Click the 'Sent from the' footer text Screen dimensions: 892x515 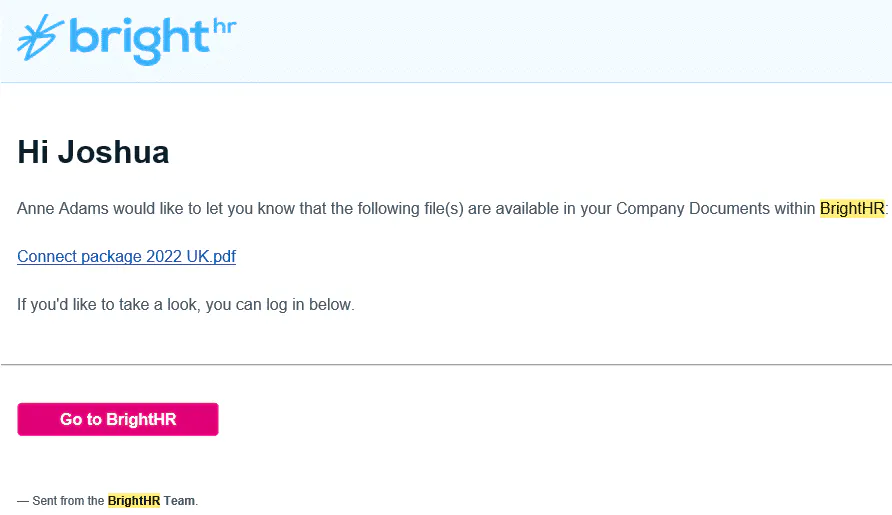click(x=66, y=500)
